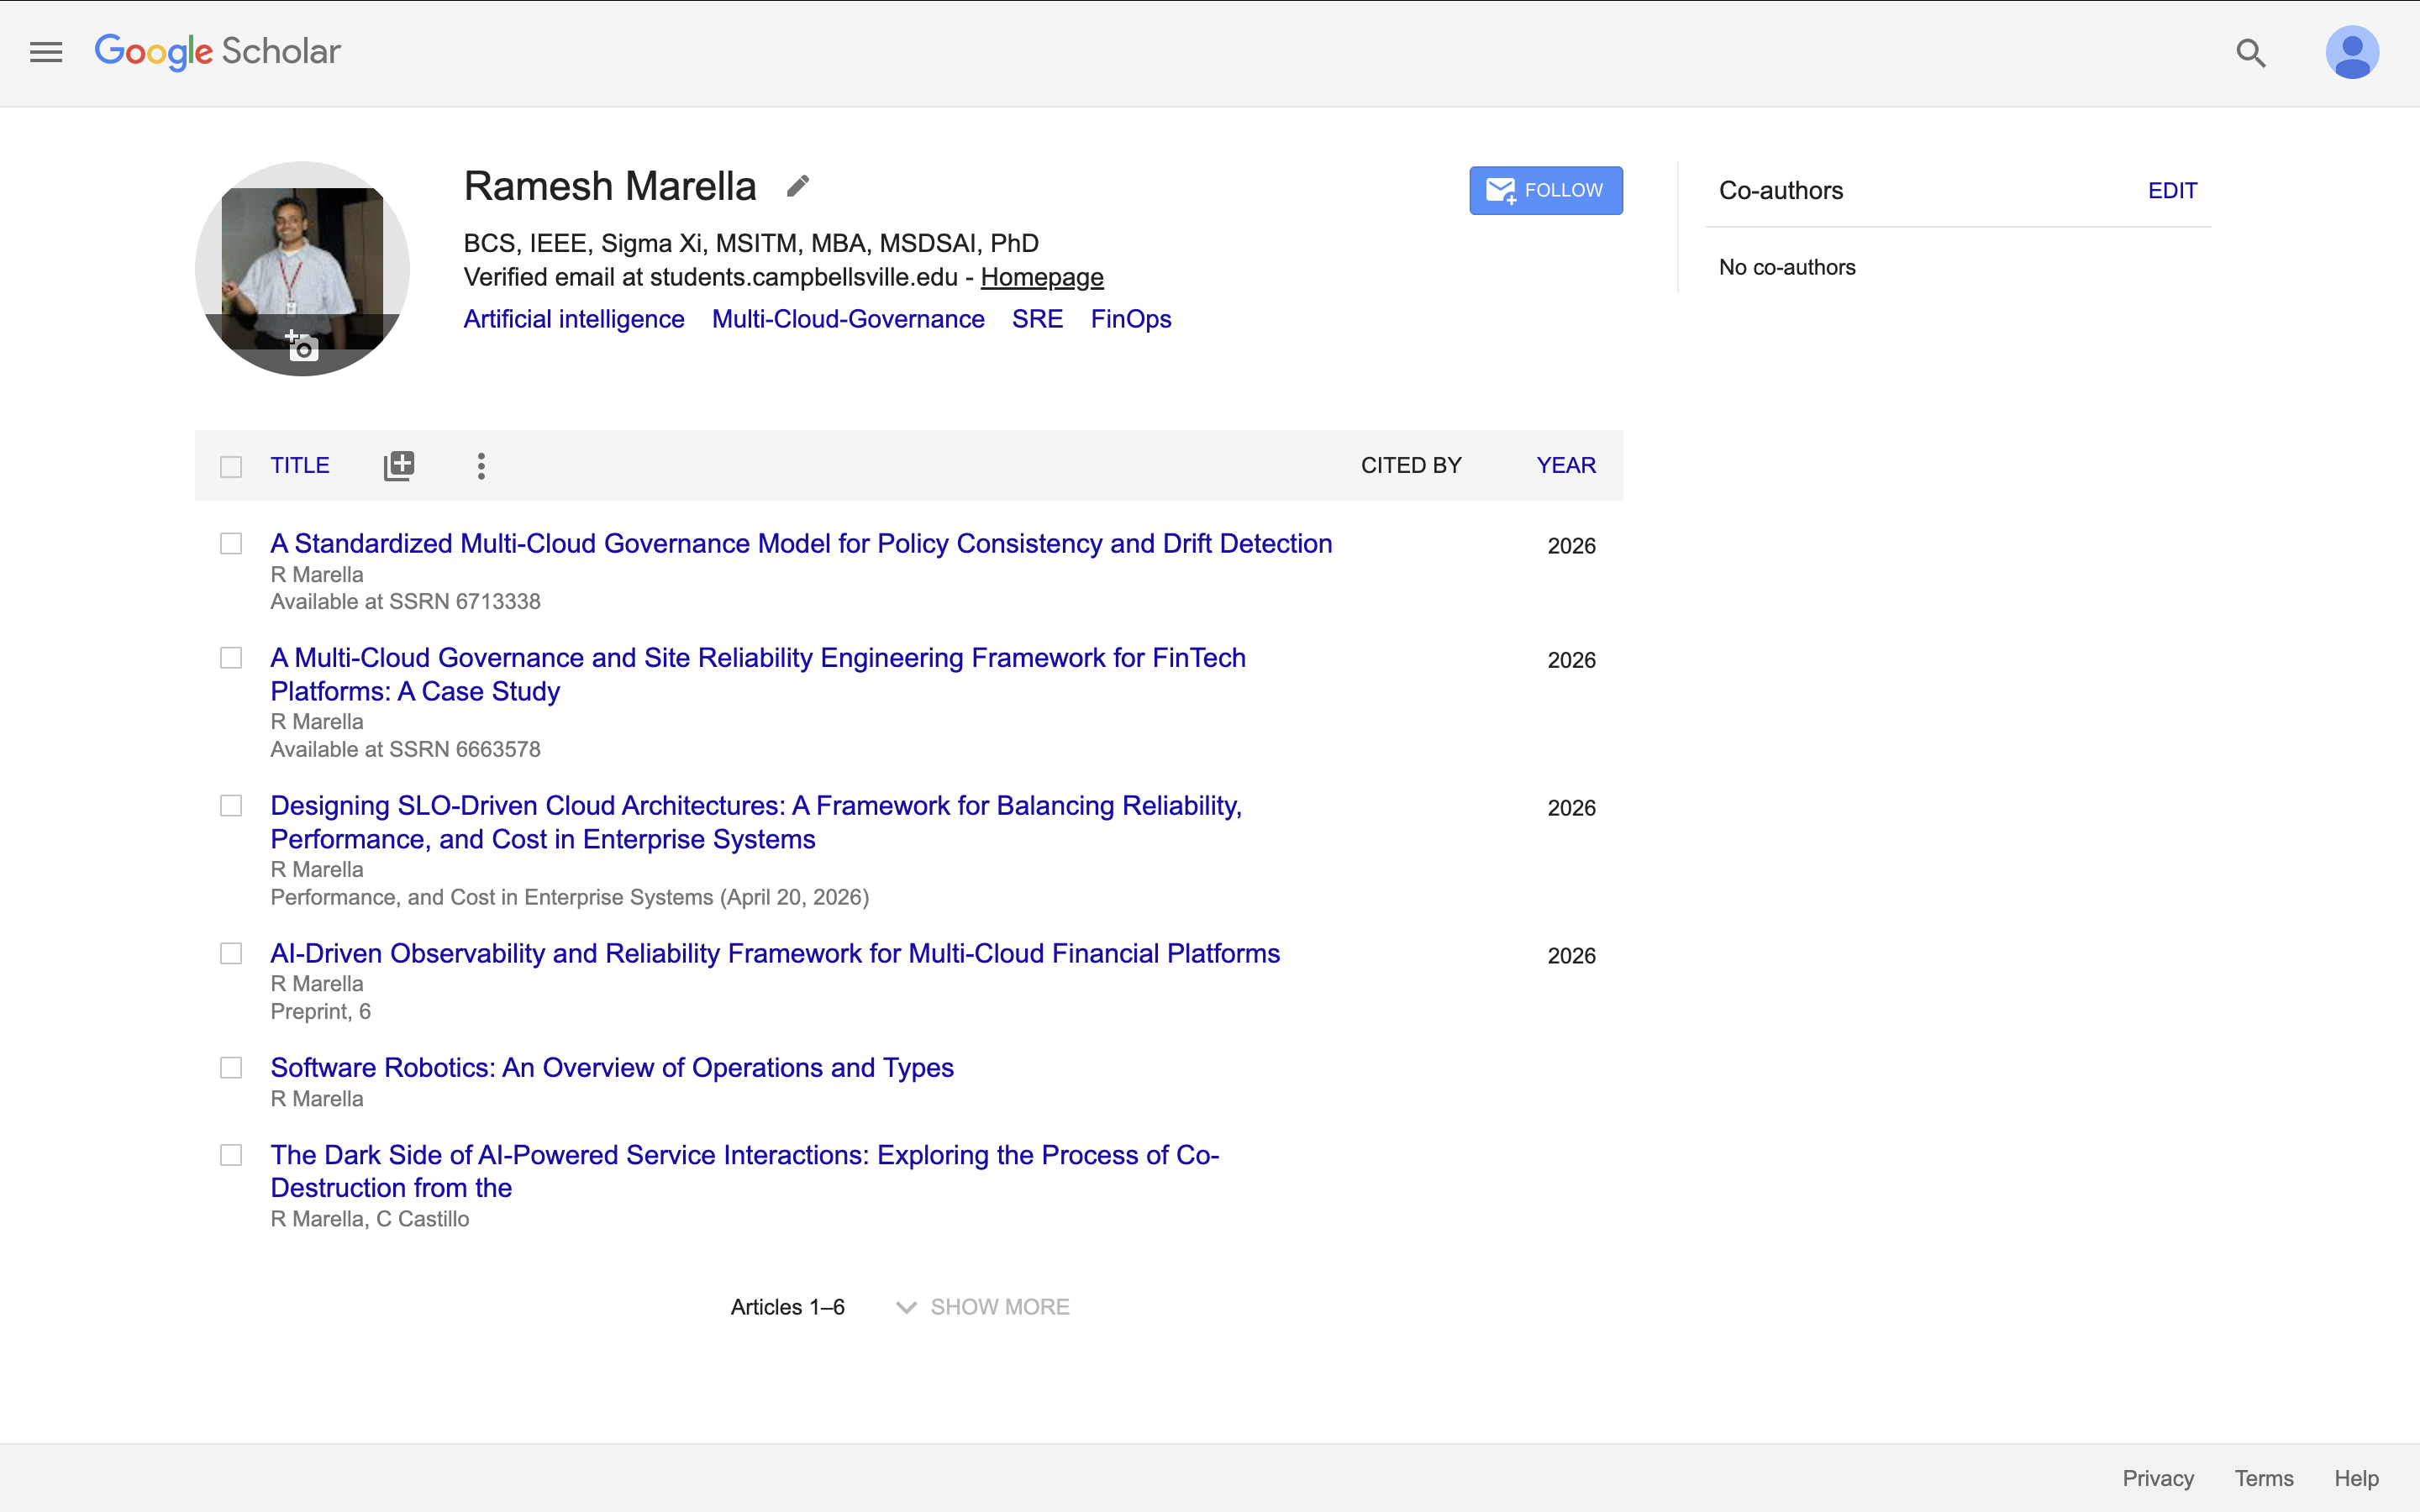Open the Artificial intelligence interest tag

click(574, 319)
